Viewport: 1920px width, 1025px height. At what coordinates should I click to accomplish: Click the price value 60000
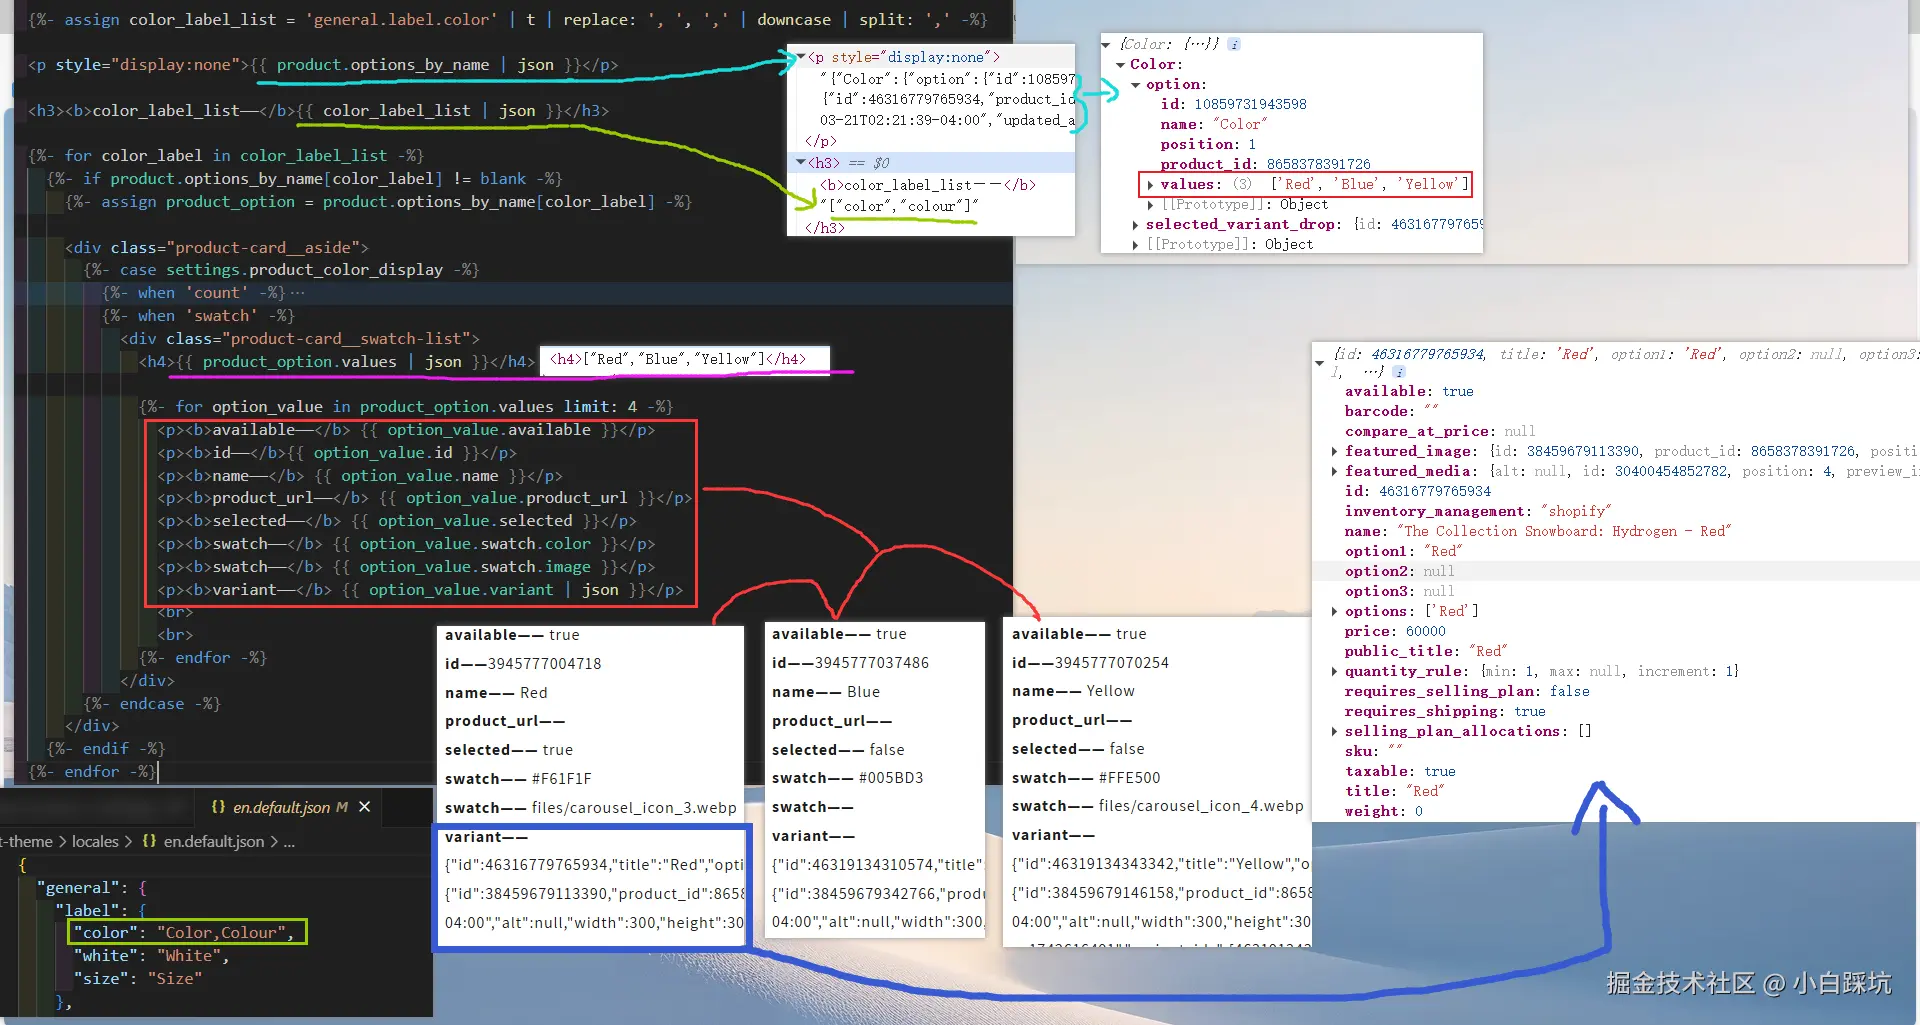click(x=1425, y=631)
